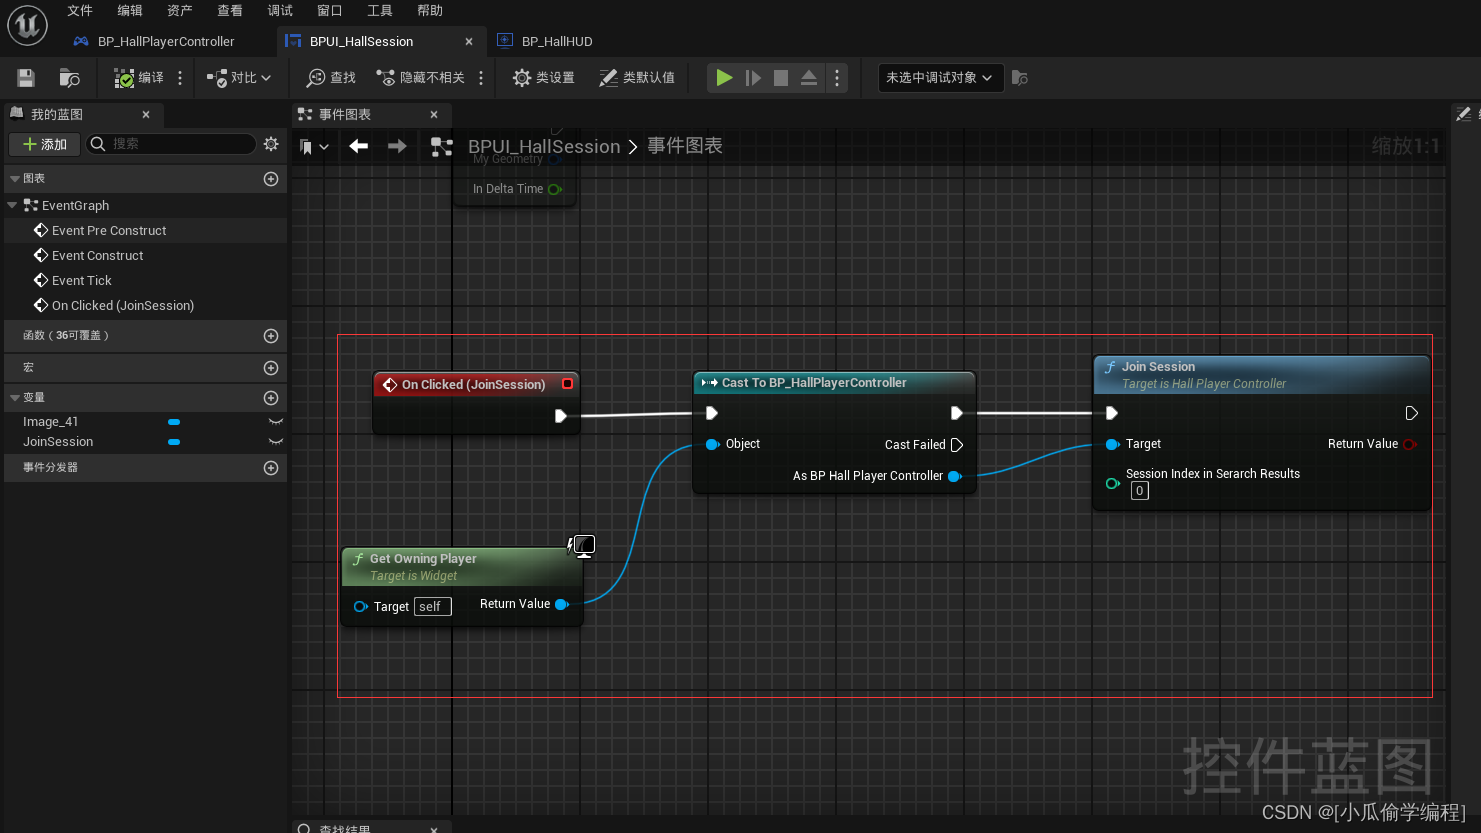
Task: Navigate forward in graph history
Action: tap(397, 146)
